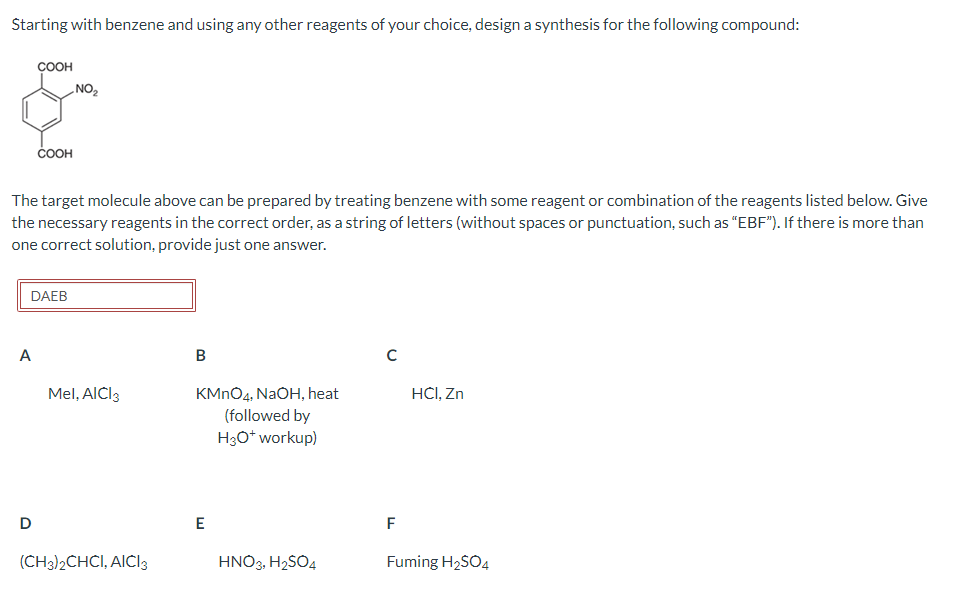
Task: Select reagent option E heading
Action: 198,521
